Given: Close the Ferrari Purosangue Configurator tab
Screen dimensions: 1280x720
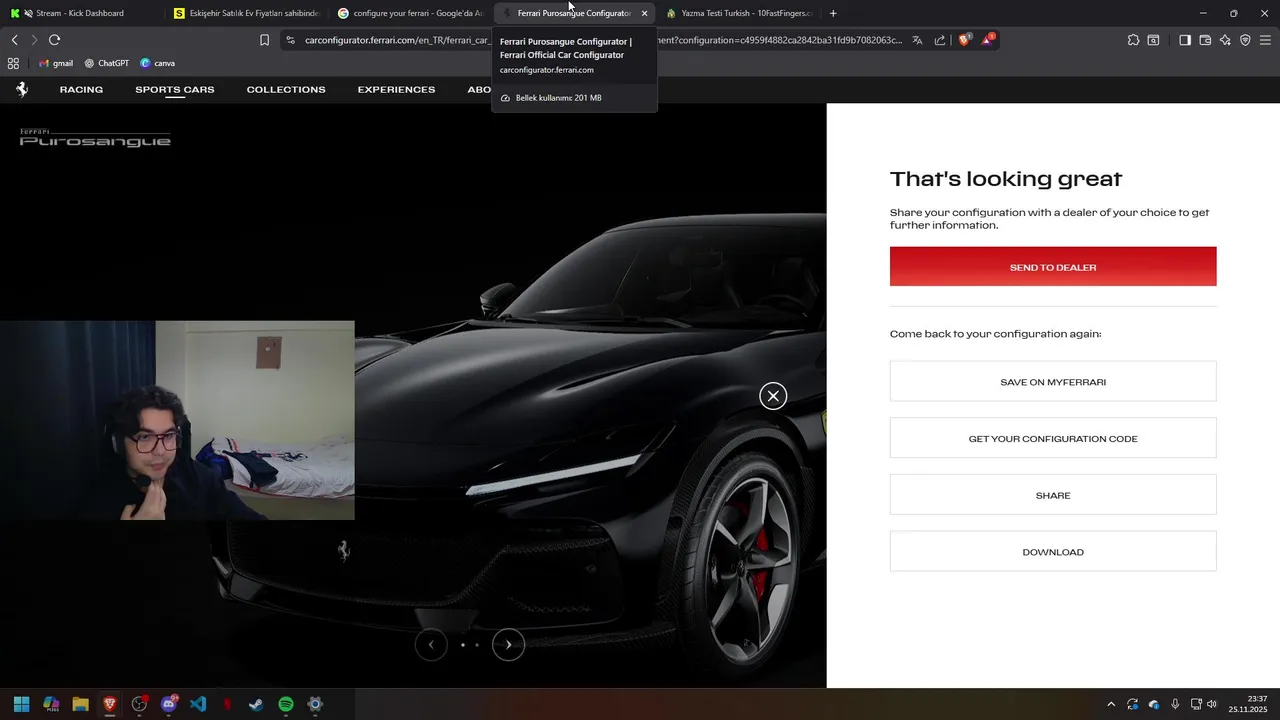Looking at the screenshot, I should 644,13.
